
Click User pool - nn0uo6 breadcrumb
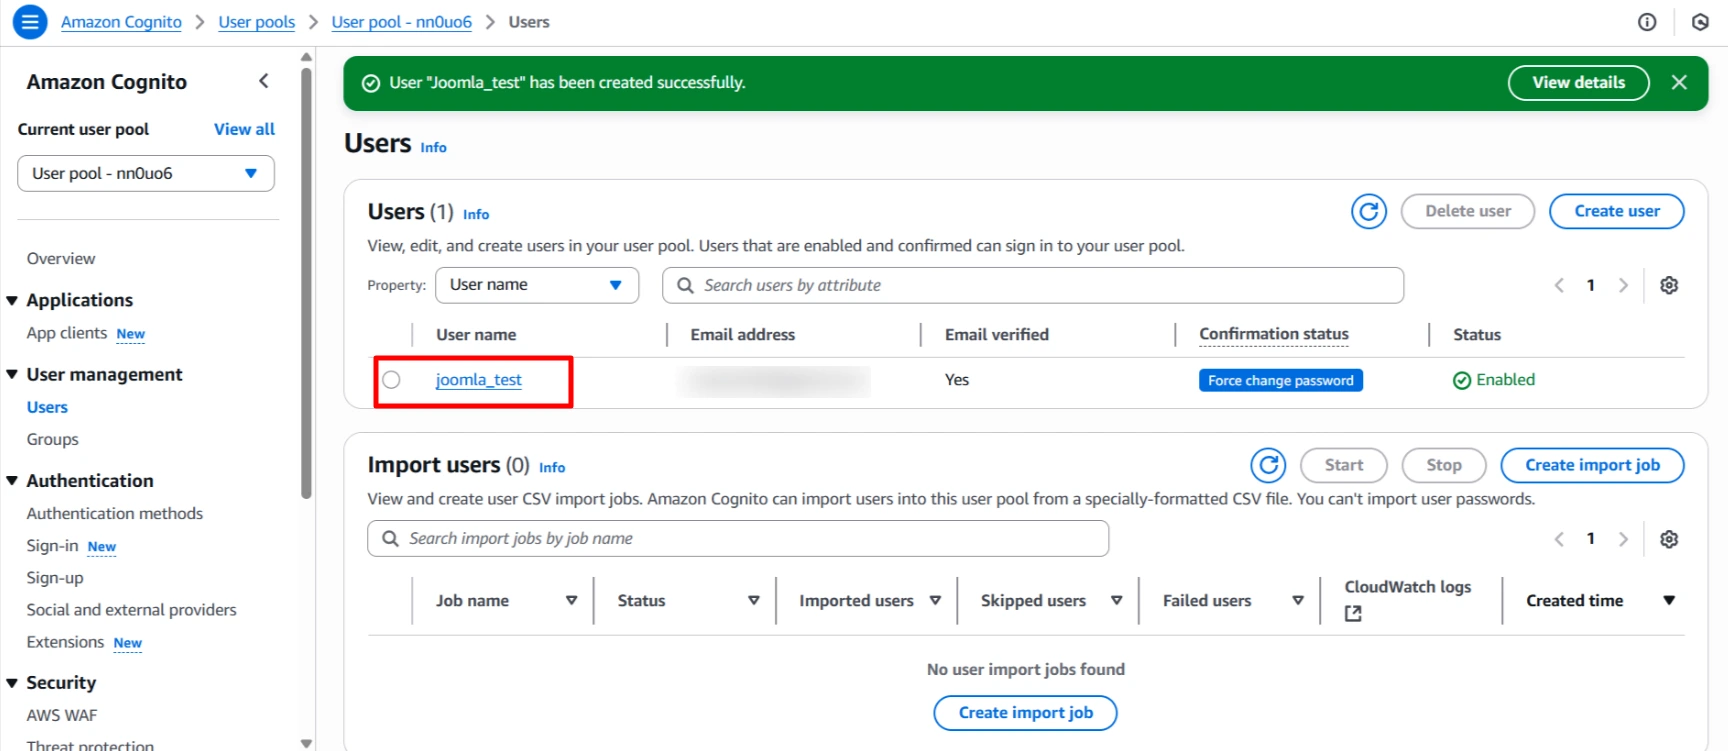[401, 22]
